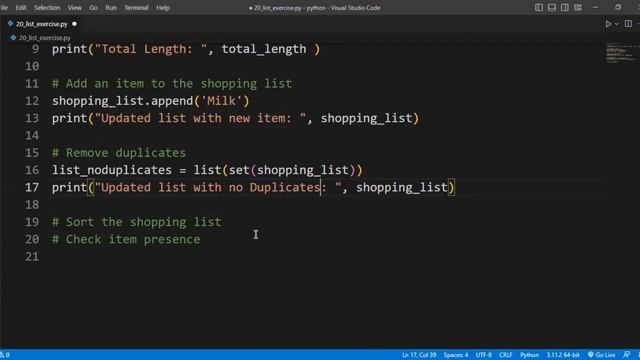Run the Python file with play icon
Screen dimensions: 640x360
pyautogui.click(x=608, y=24)
